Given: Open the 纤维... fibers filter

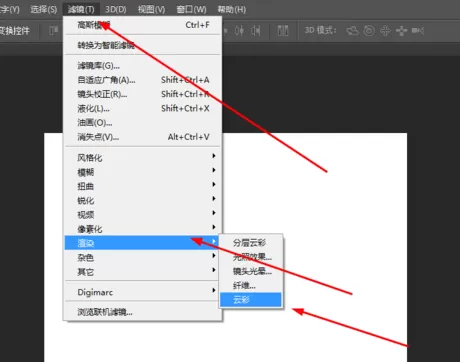Looking at the screenshot, I should (251, 286).
